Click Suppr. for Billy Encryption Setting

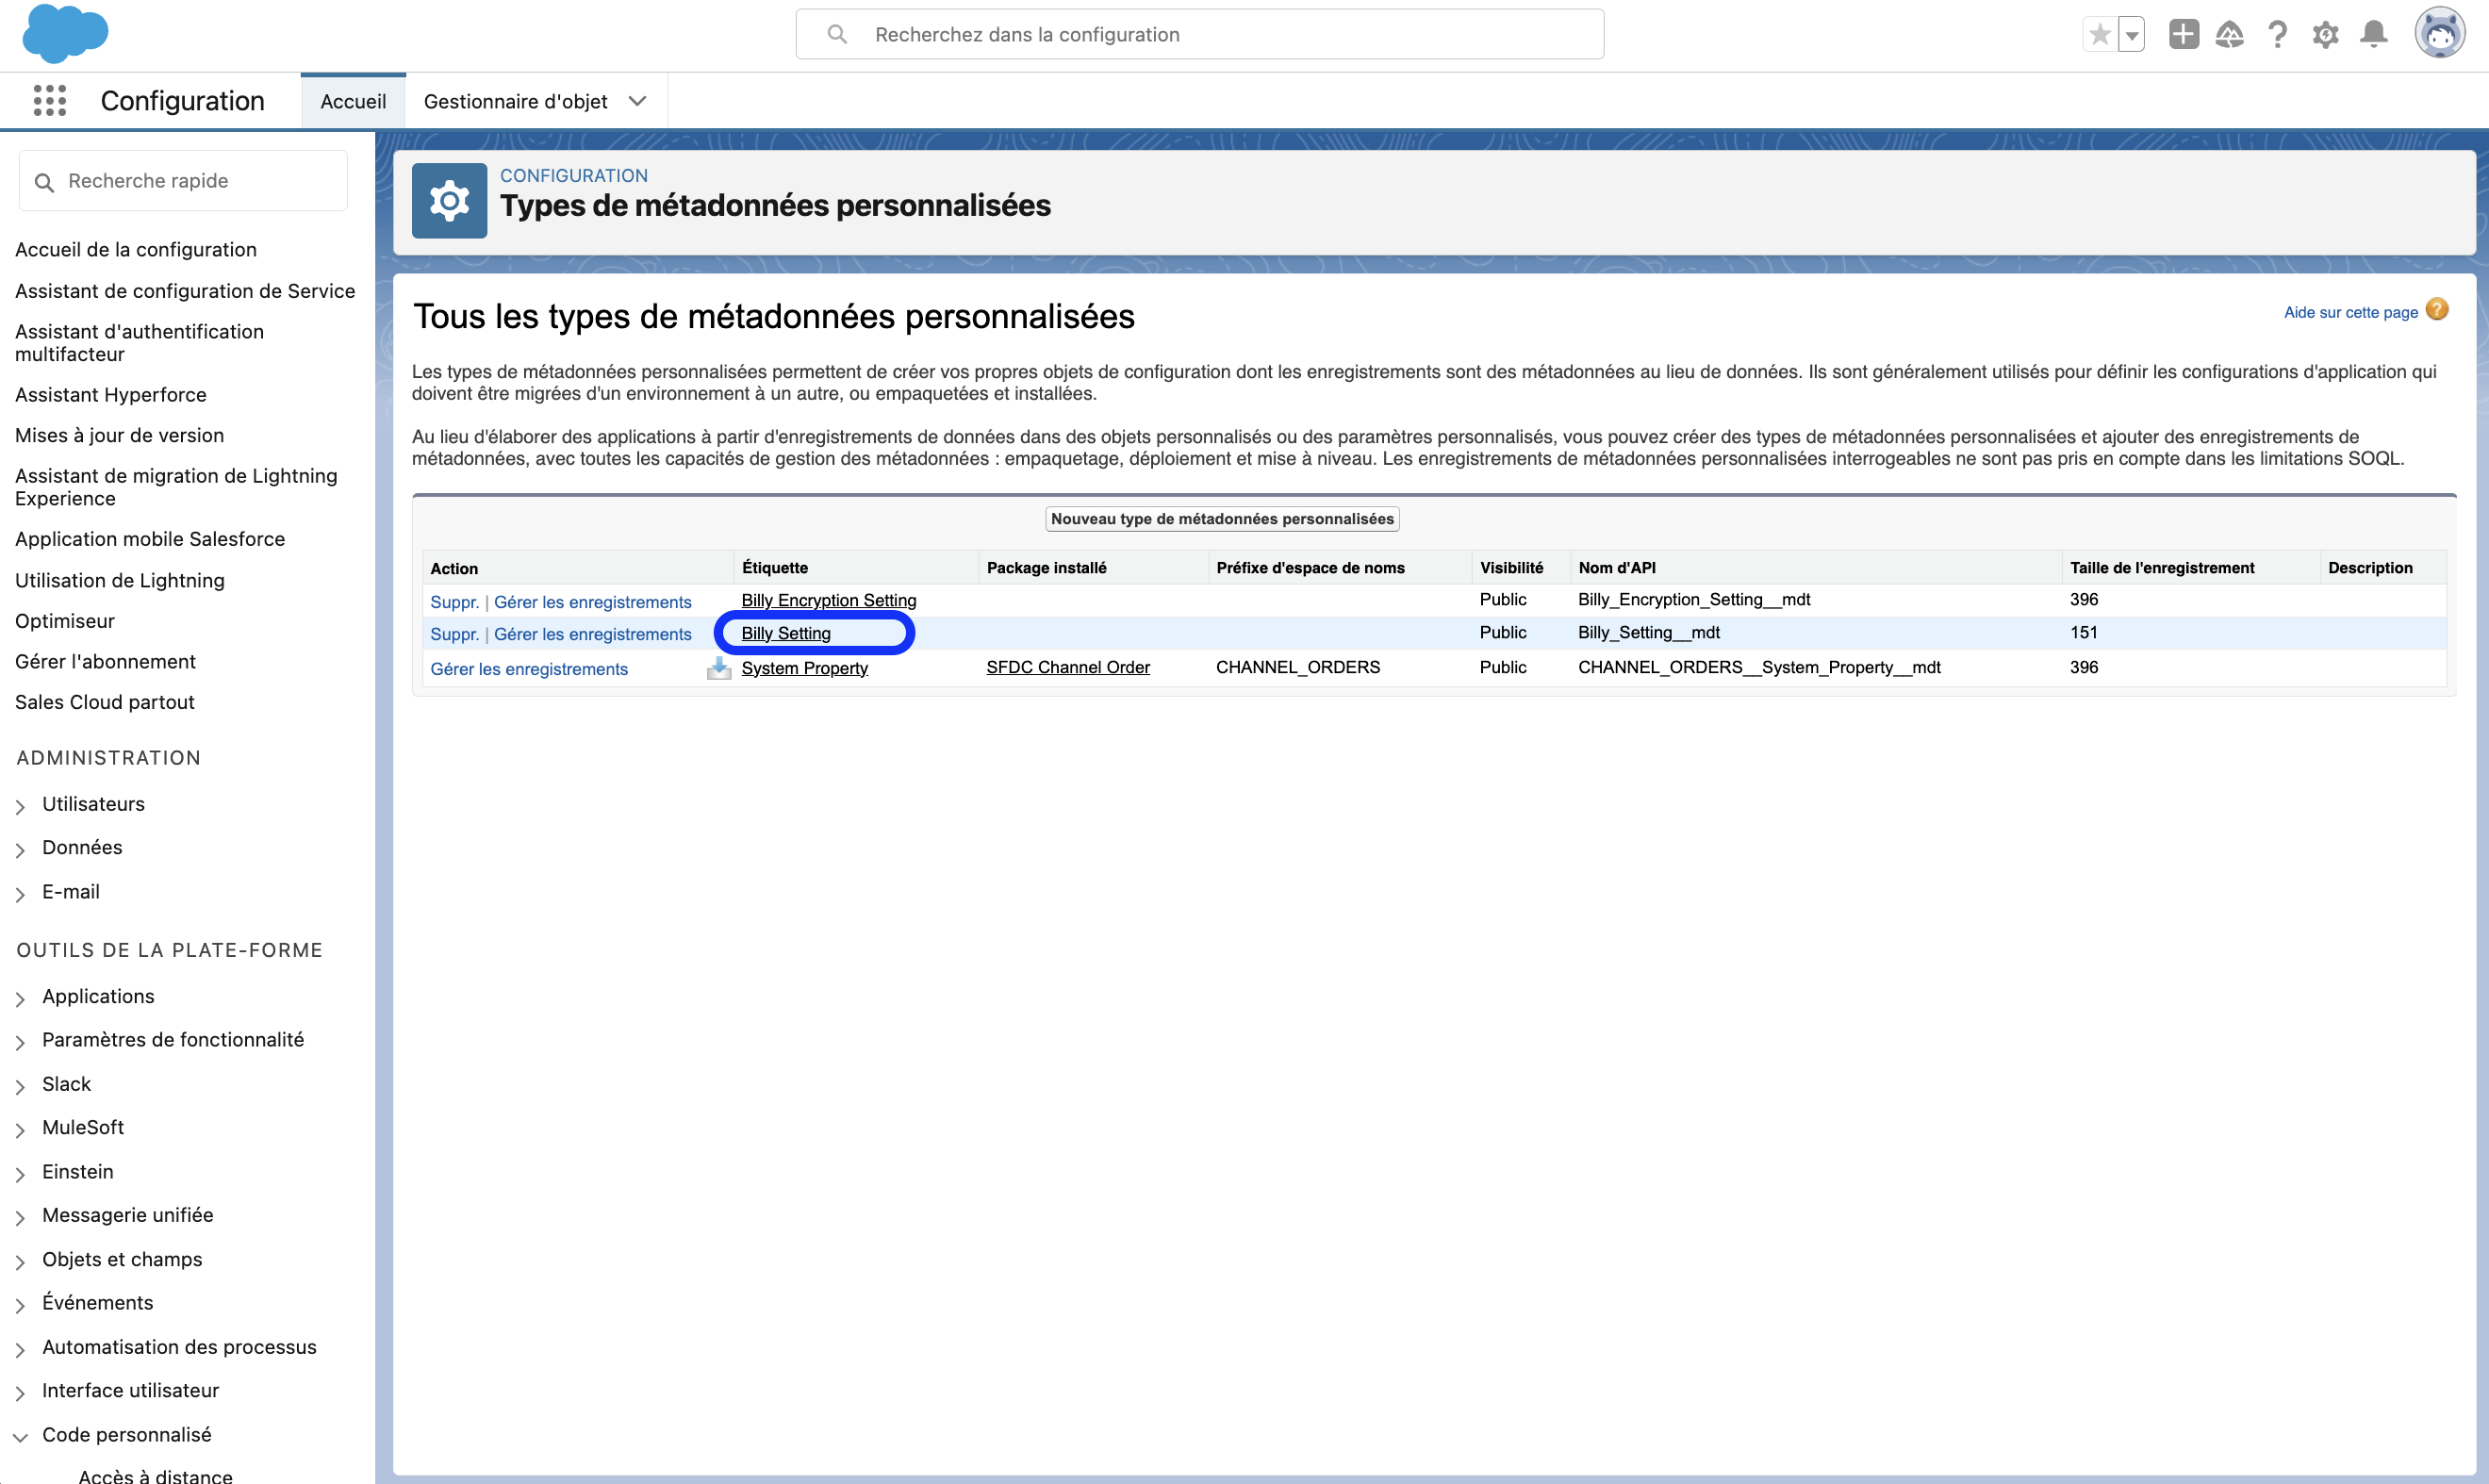[x=454, y=602]
